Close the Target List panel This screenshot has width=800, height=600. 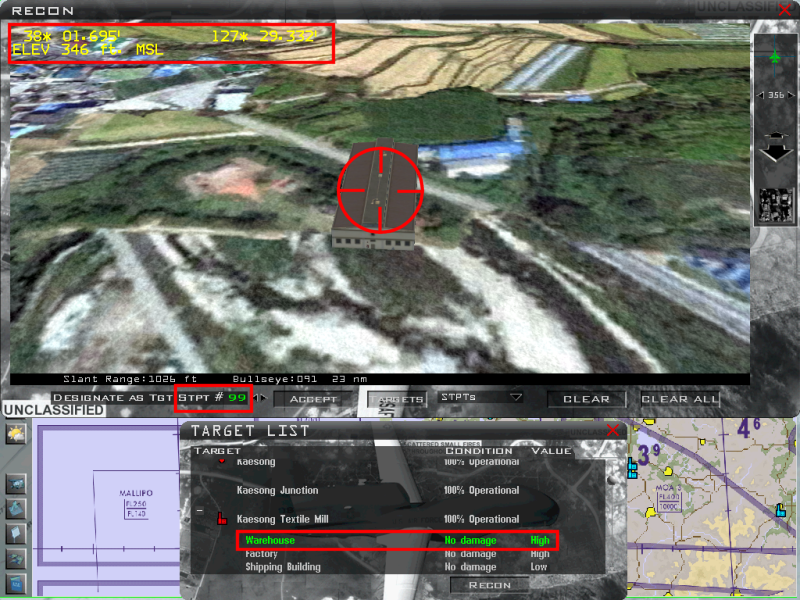tap(613, 430)
